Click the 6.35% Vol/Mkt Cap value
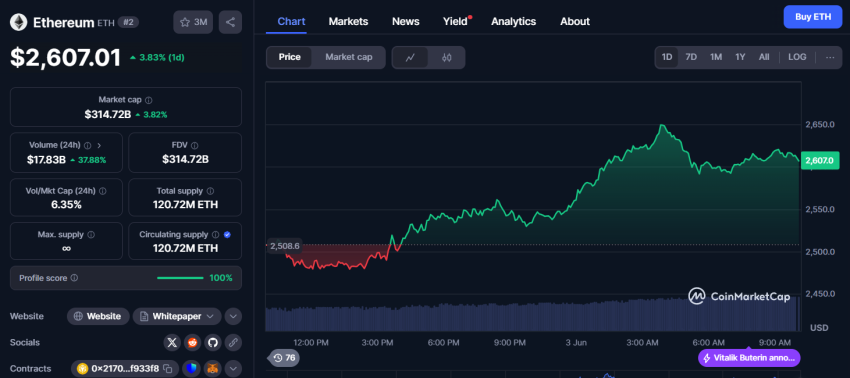The width and height of the screenshot is (850, 378). (66, 204)
